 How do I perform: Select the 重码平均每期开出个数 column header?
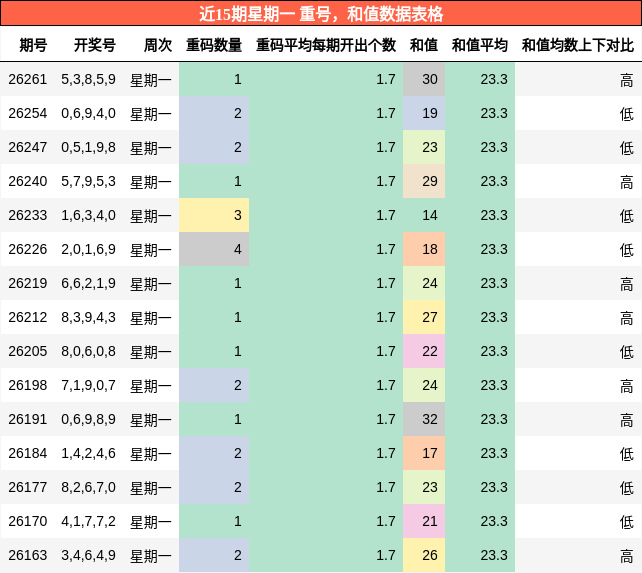click(x=326, y=45)
